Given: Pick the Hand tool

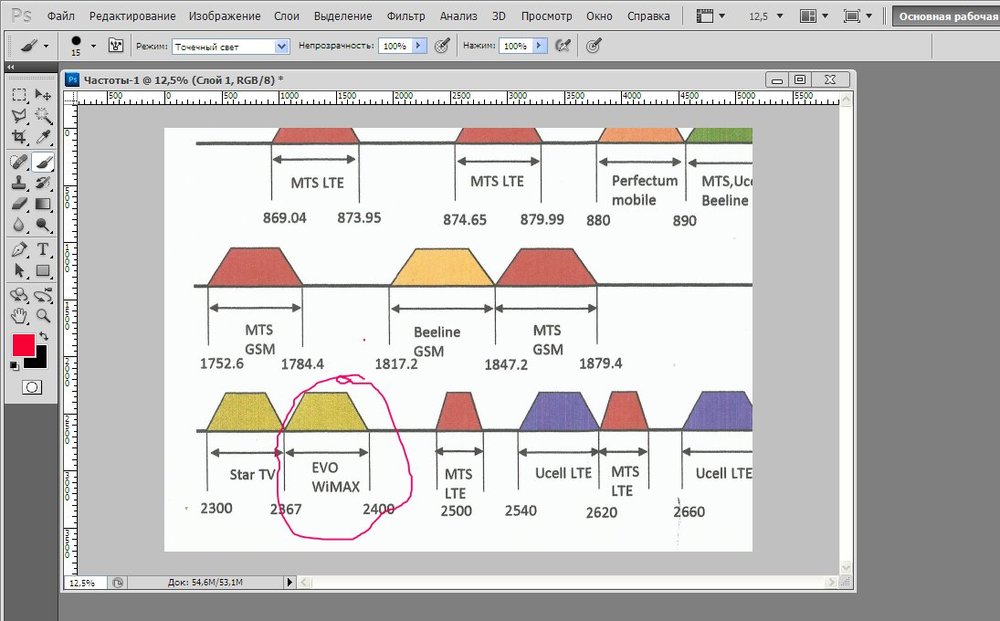Looking at the screenshot, I should 19,315.
